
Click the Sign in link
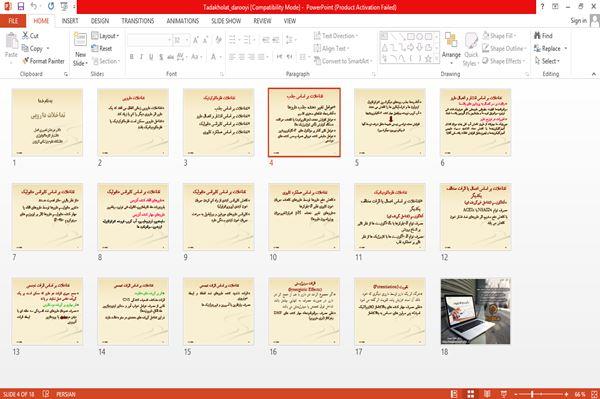coord(578,21)
